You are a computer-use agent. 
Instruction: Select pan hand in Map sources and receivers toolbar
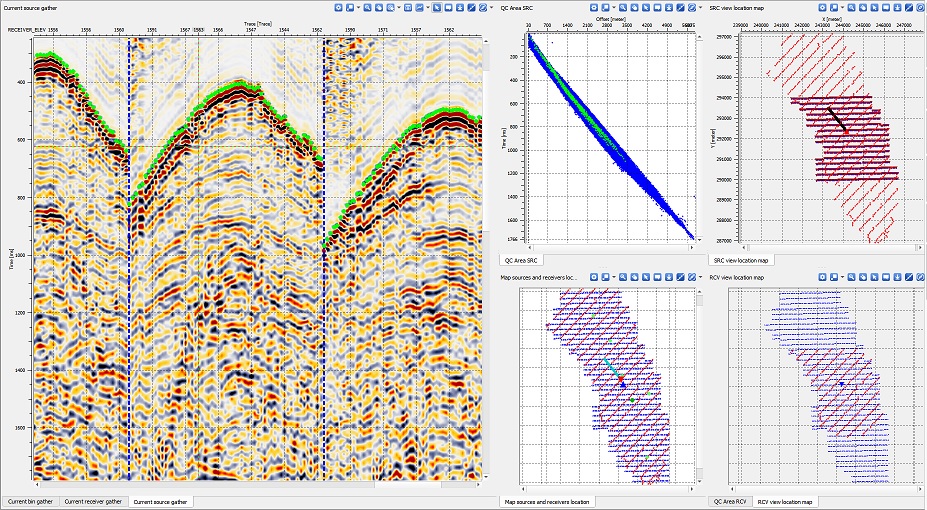tap(634, 277)
